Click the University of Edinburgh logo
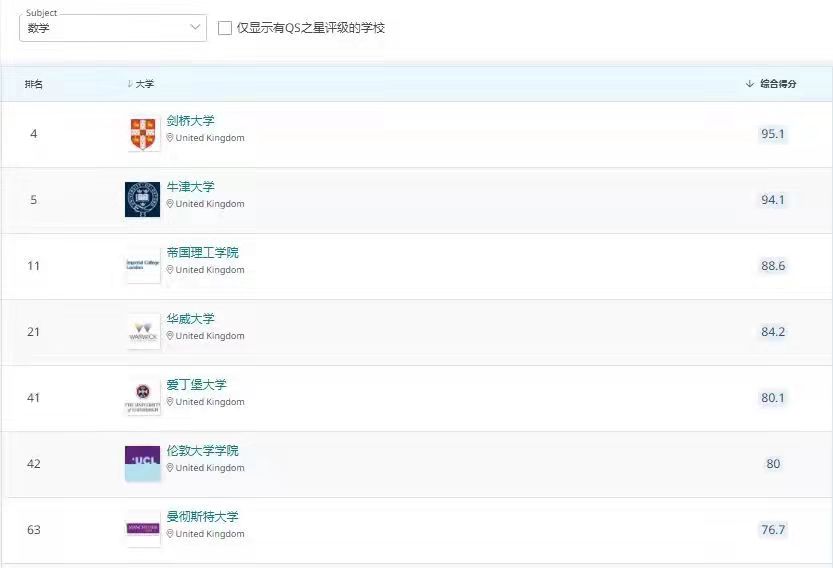833x568 pixels. [142, 397]
